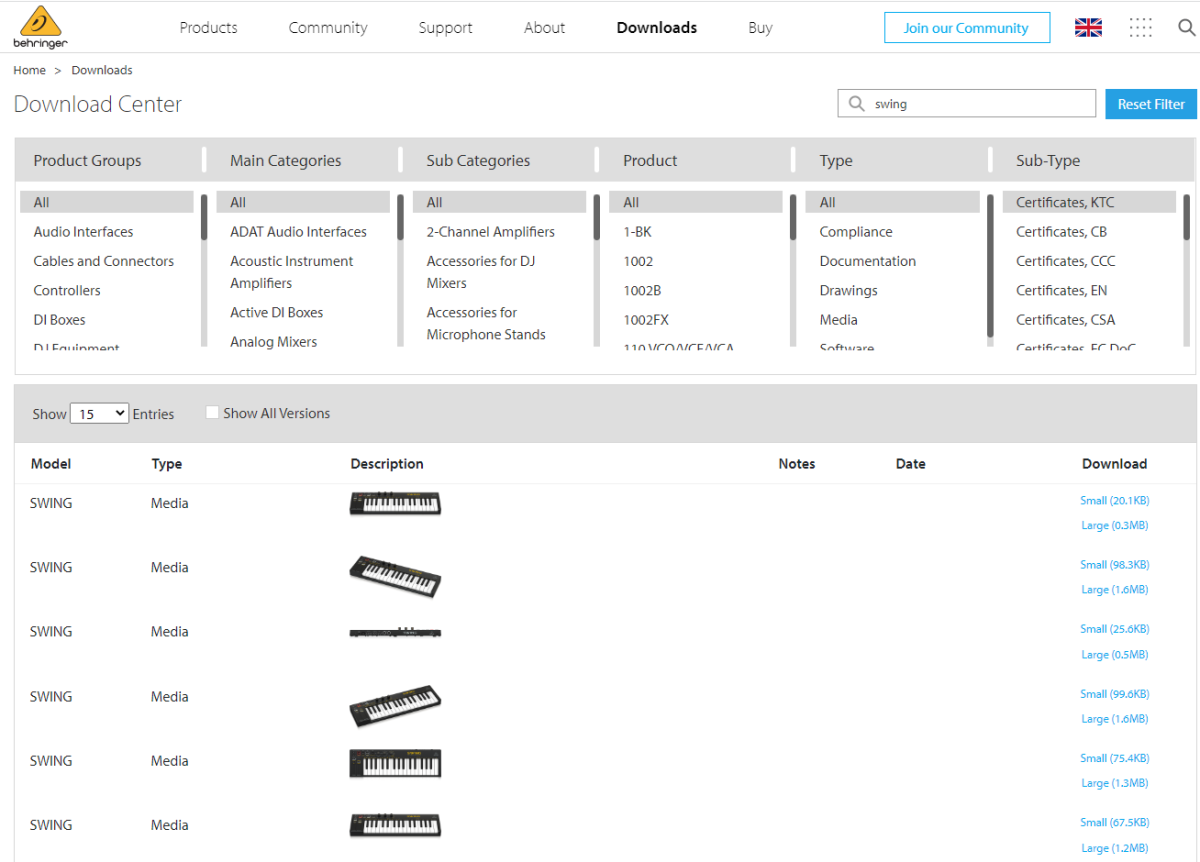Image resolution: width=1200 pixels, height=862 pixels.
Task: Click the Join our Community button
Action: point(966,28)
